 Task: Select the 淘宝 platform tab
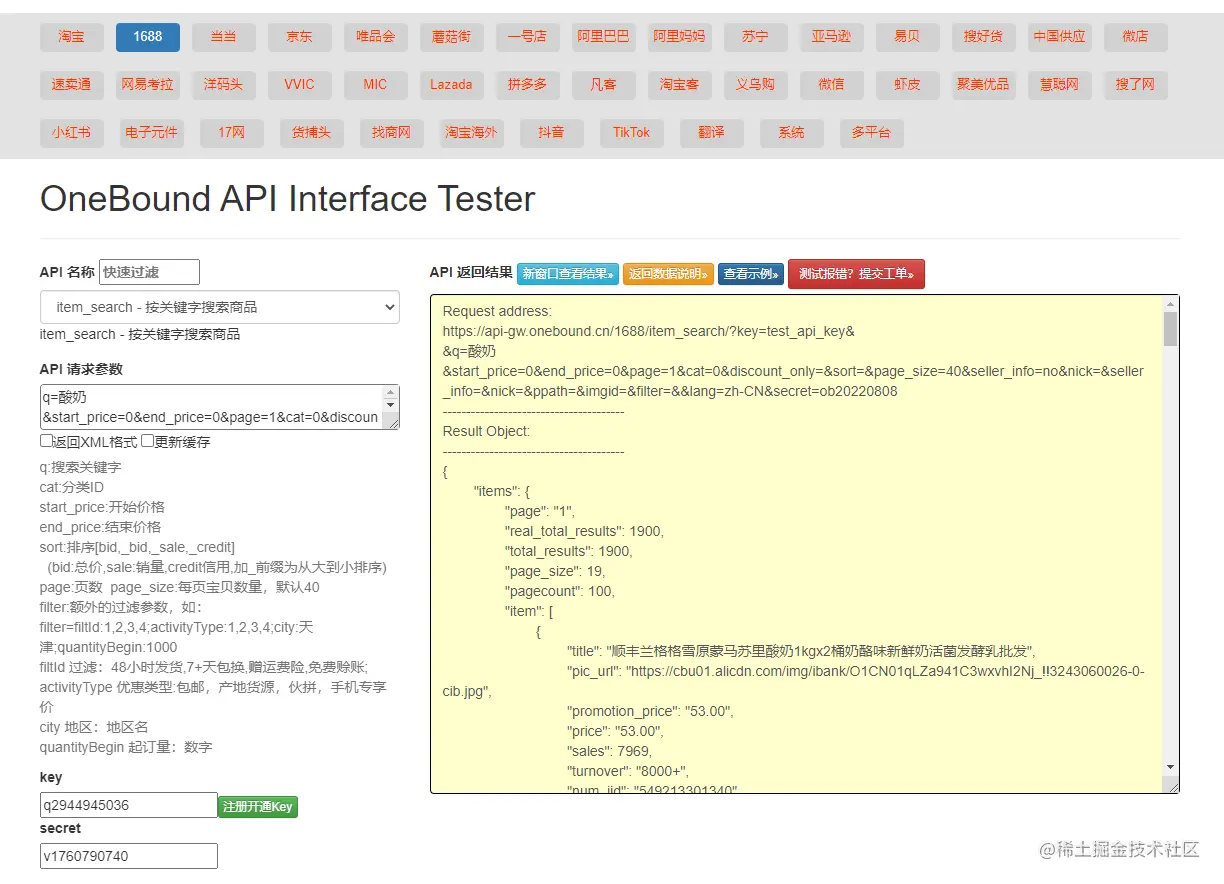pos(72,37)
